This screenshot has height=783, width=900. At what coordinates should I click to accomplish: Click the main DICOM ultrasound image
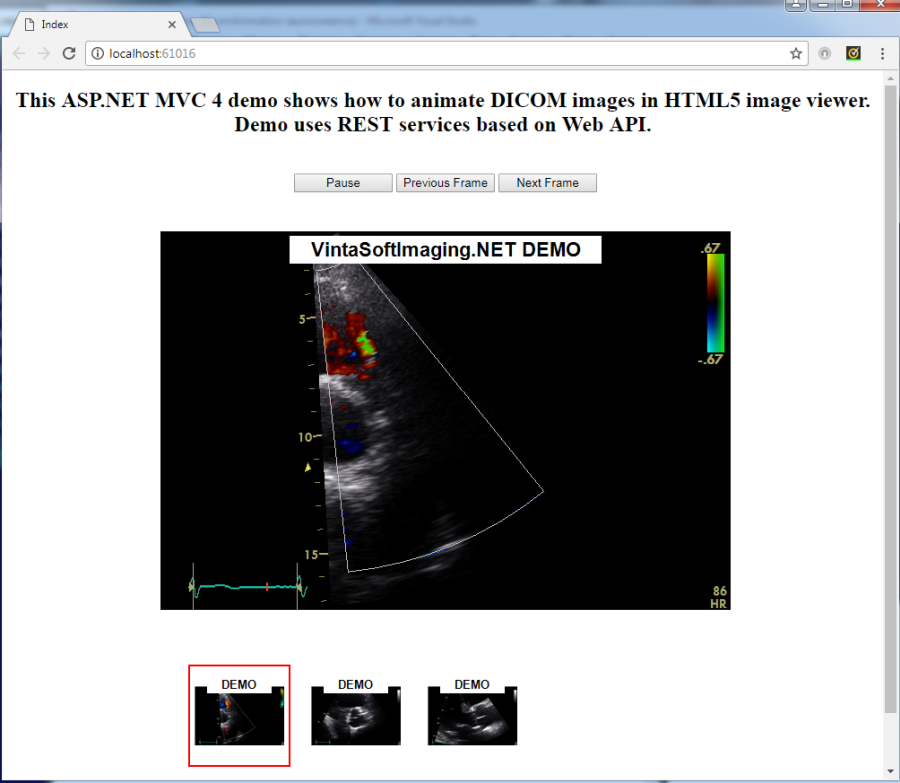[x=445, y=421]
